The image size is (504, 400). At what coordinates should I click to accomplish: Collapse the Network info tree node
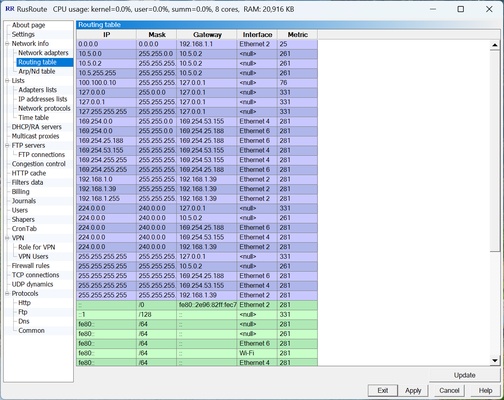pos(7,44)
